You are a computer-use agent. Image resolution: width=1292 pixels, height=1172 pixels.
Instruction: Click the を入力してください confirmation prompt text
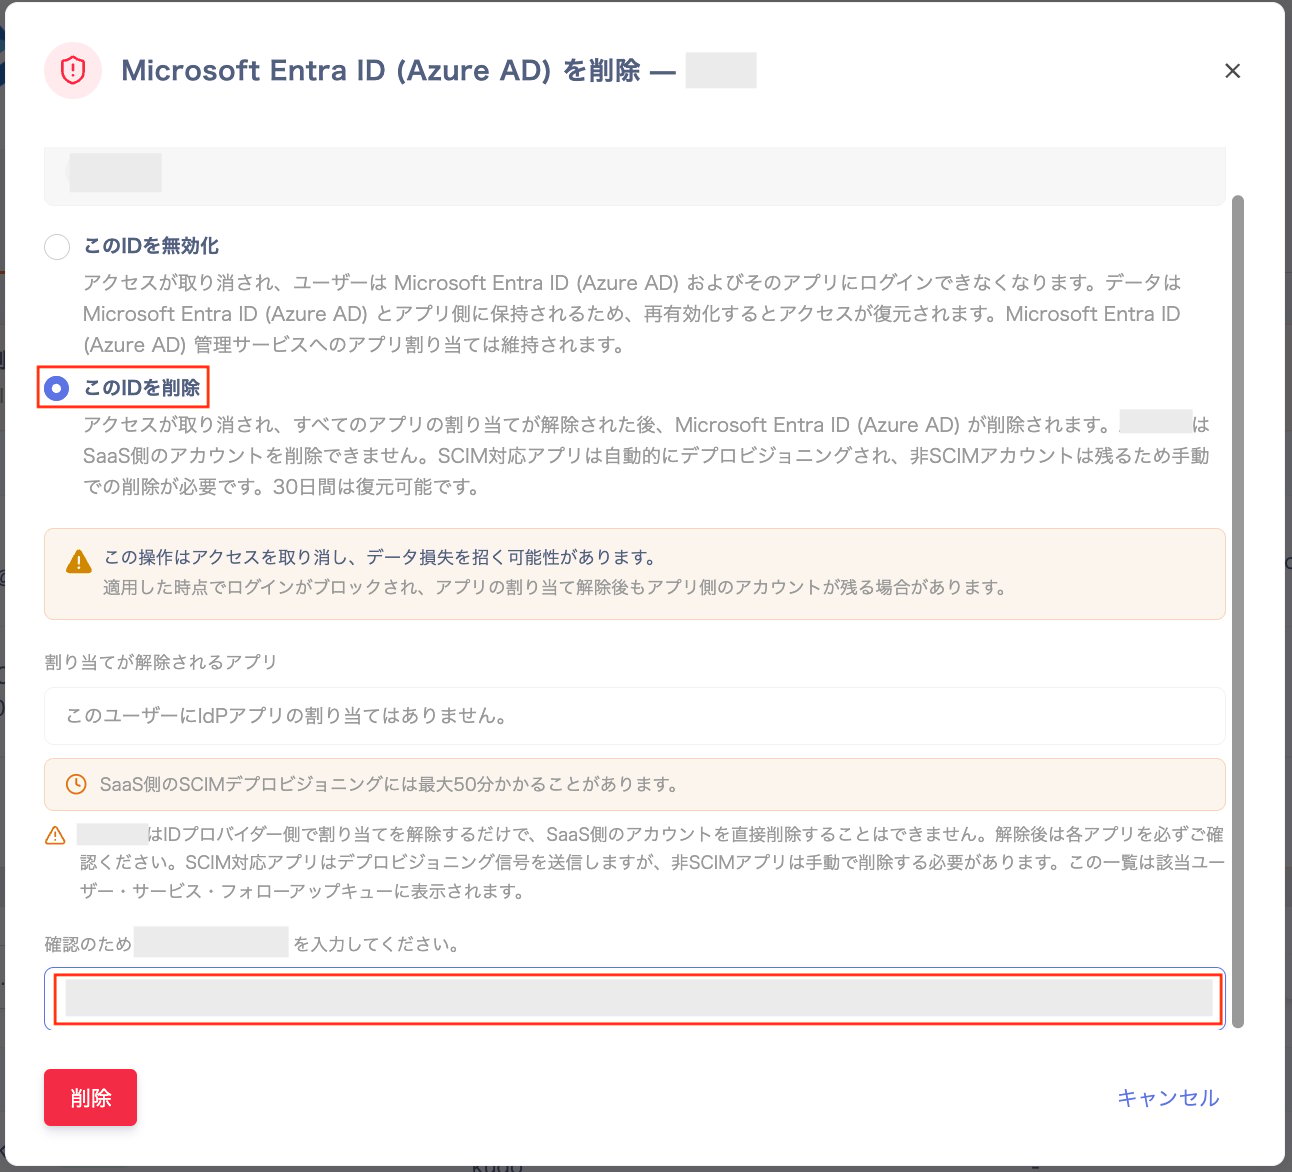376,944
